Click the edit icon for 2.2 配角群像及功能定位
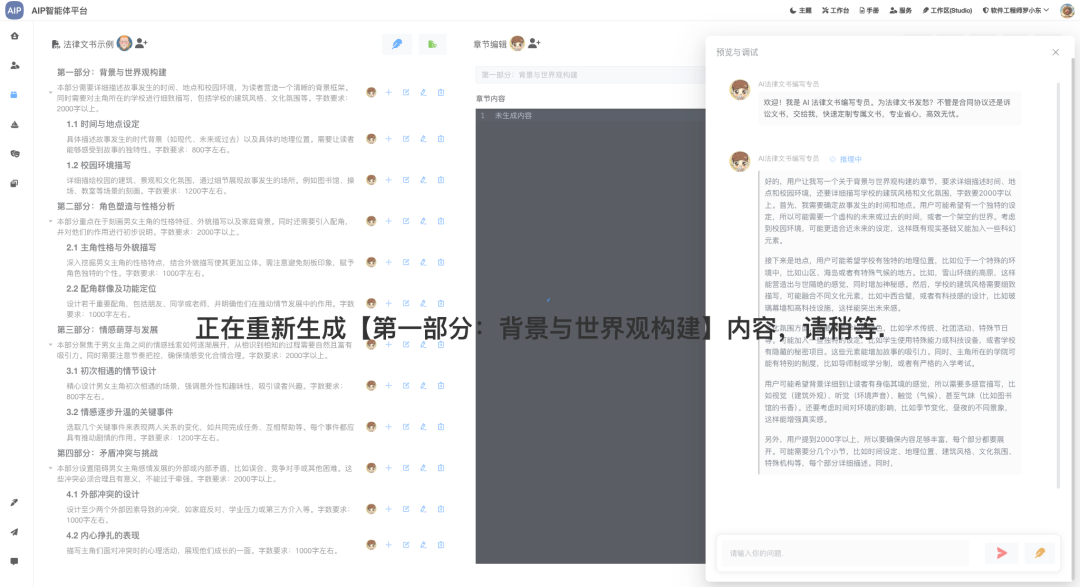The image size is (1080, 587). coord(406,303)
